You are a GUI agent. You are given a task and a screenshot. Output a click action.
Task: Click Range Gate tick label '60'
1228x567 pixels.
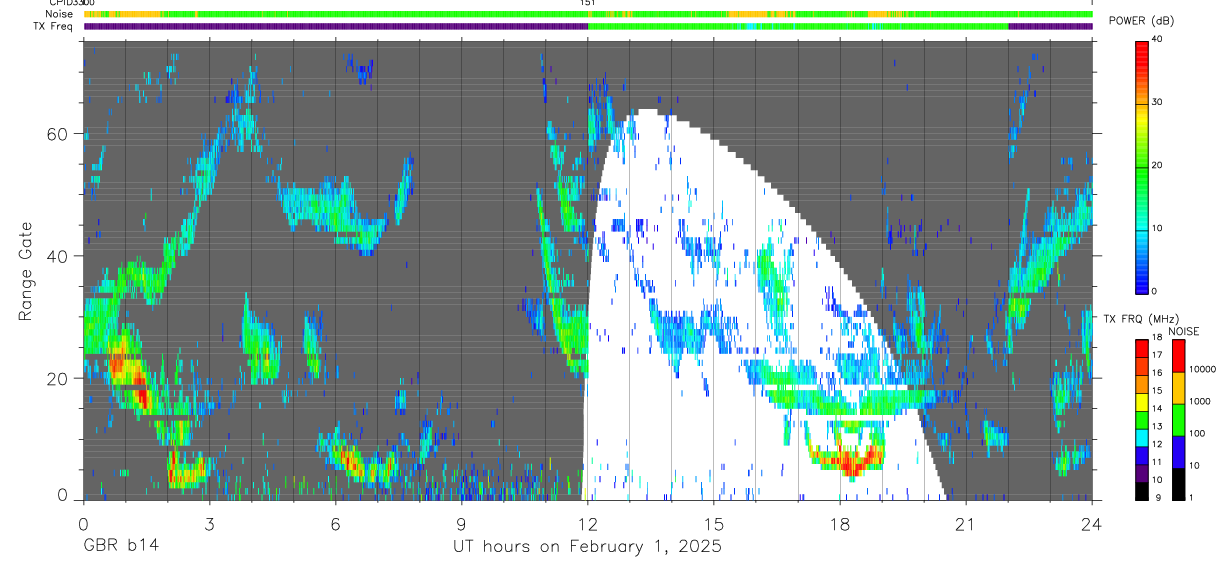(x=58, y=134)
